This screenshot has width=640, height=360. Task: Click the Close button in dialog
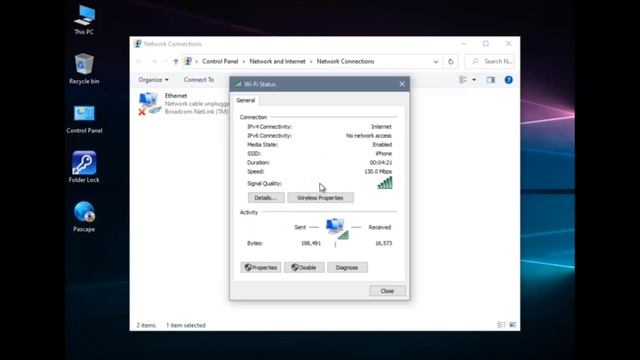pyautogui.click(x=387, y=291)
